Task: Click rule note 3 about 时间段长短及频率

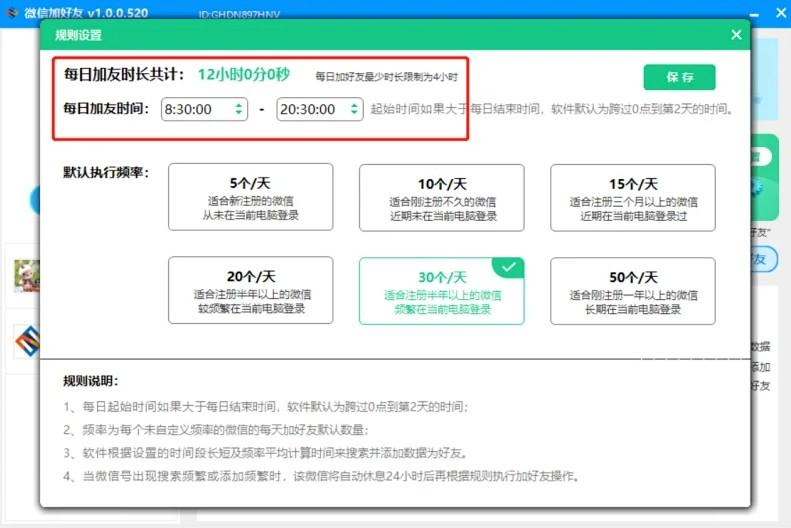Action: pyautogui.click(x=265, y=453)
